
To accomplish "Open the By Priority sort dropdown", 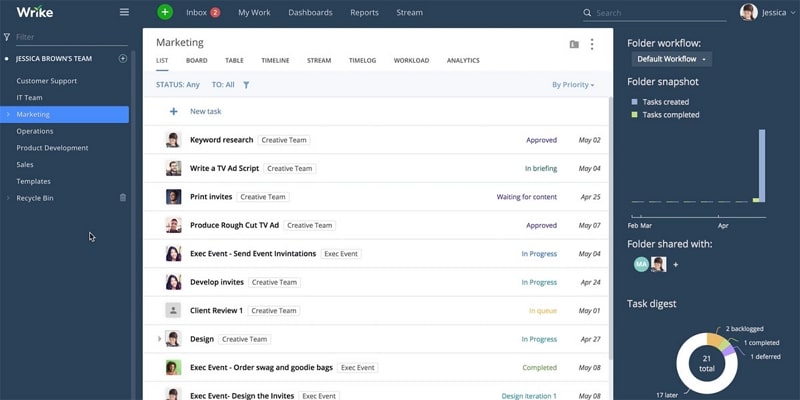I will point(573,85).
